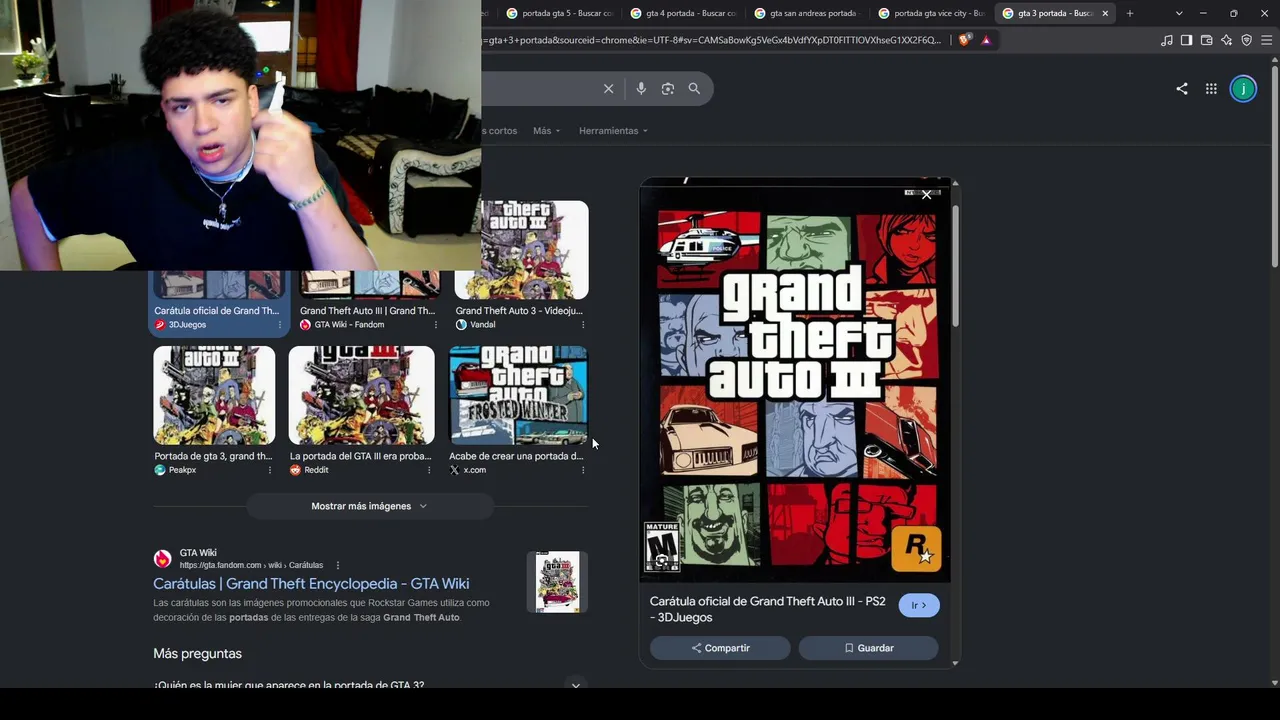The width and height of the screenshot is (1280, 720).
Task: Open options for the 3DJuegos image result
Action: [x=281, y=325]
